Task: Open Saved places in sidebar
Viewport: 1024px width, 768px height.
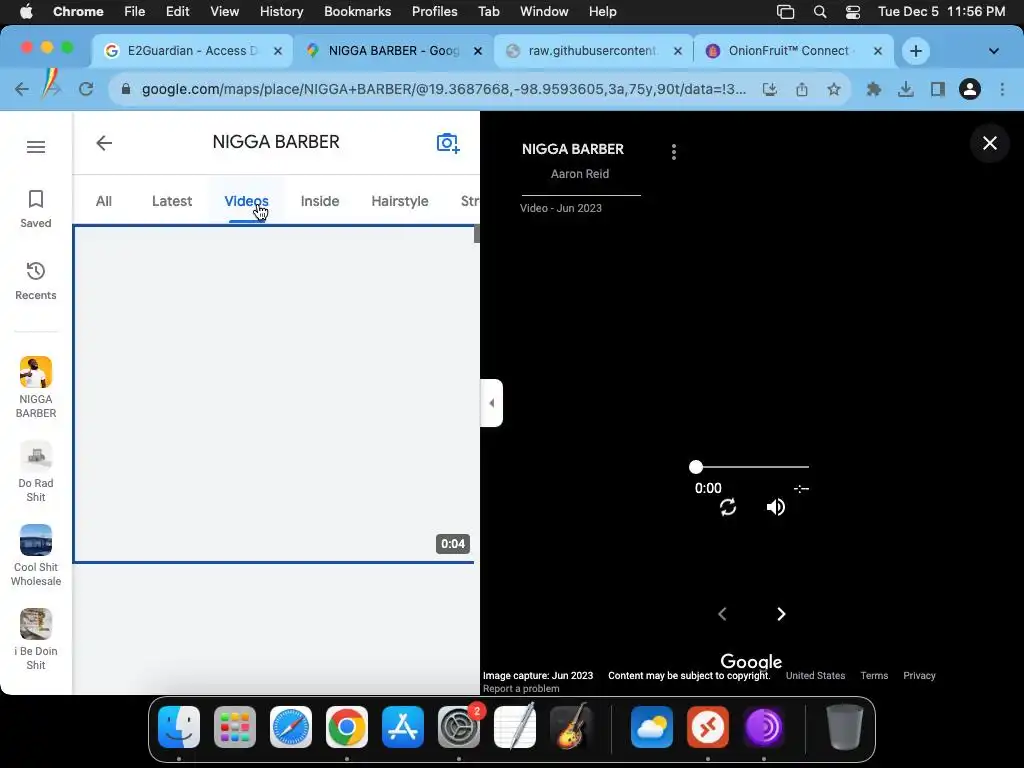Action: [36, 209]
